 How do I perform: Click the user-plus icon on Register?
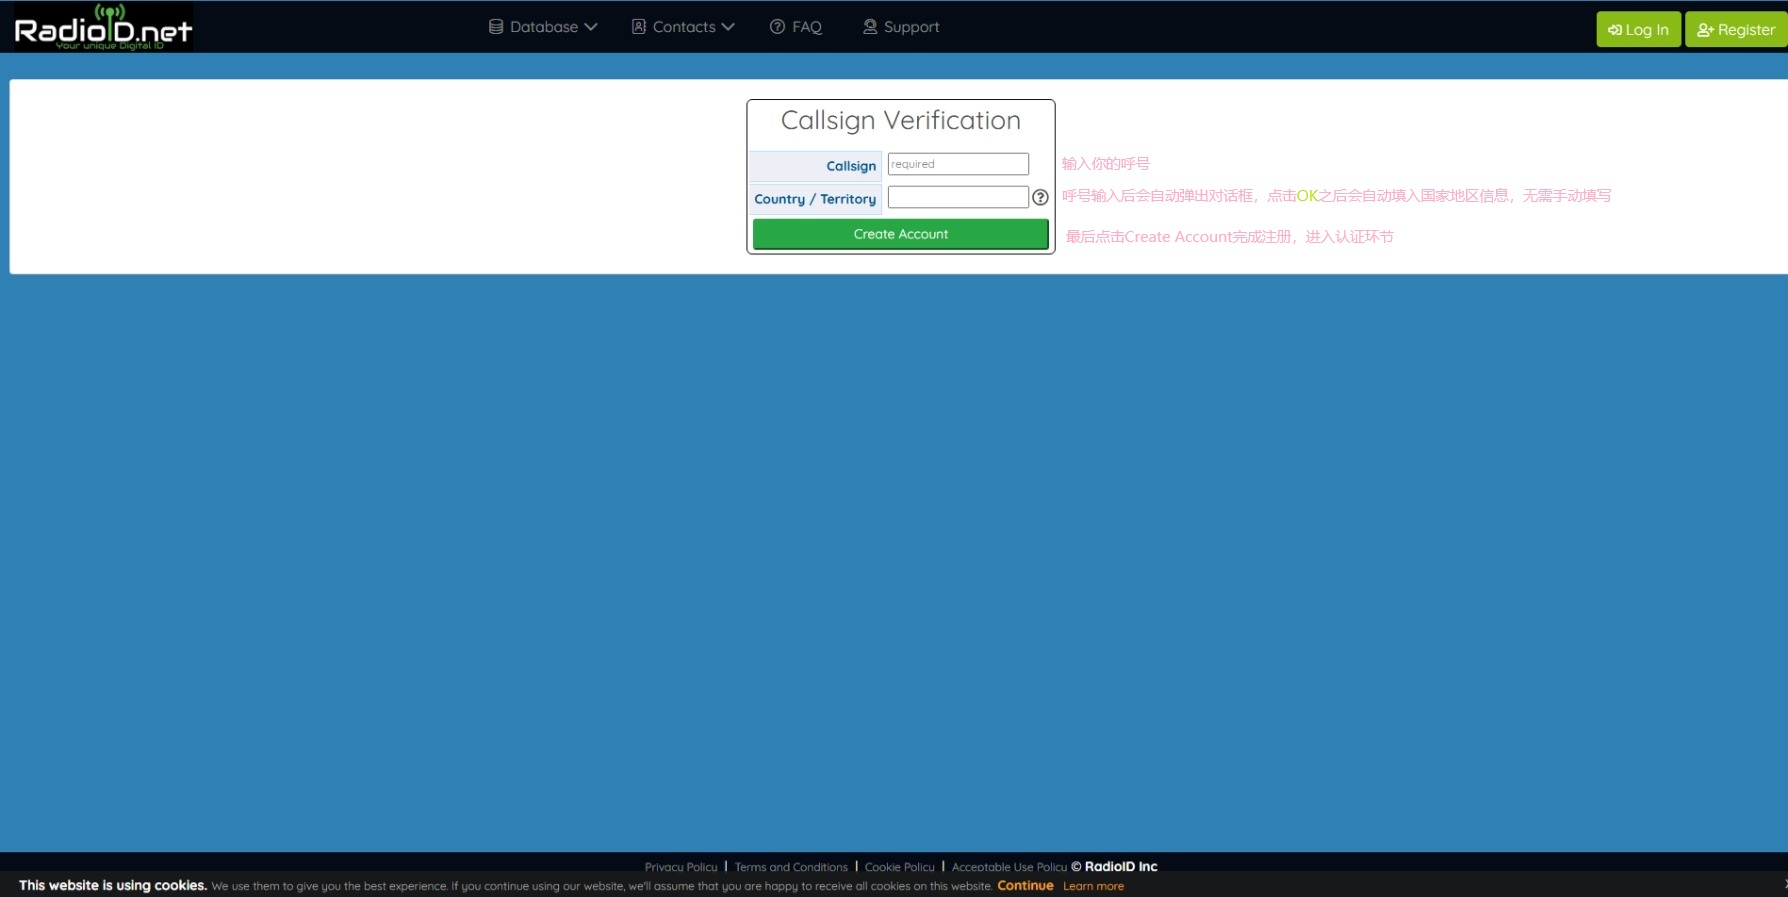(x=1705, y=30)
